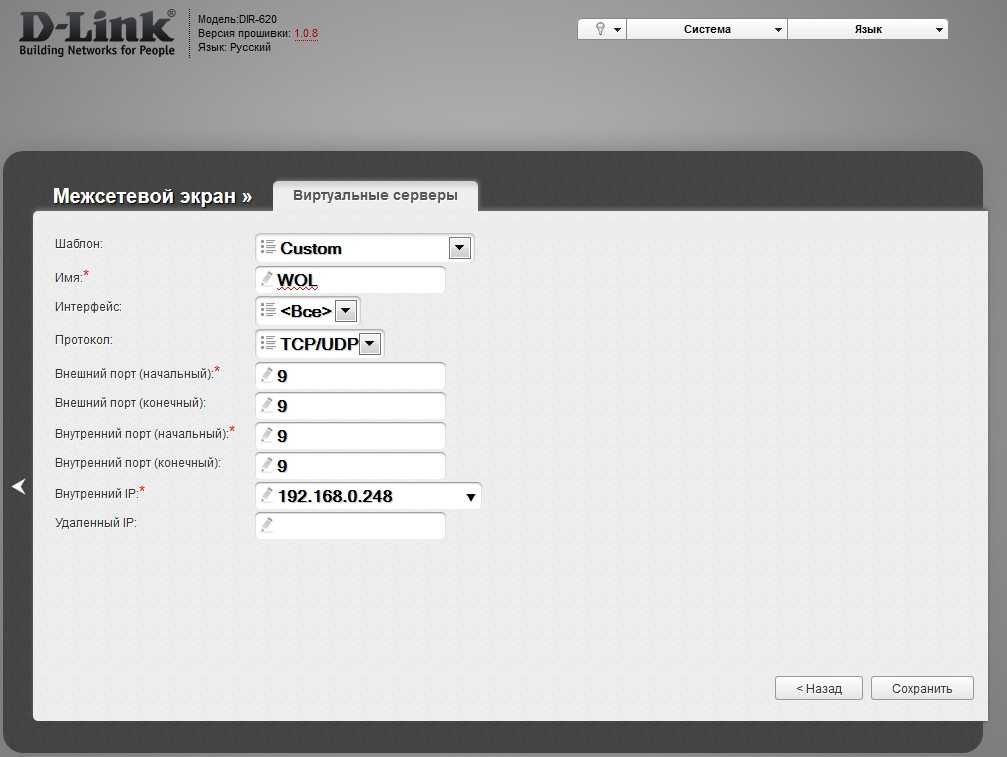Click the list icon in Шаблон field
Viewport: 1007px width, 757px height.
(268, 247)
